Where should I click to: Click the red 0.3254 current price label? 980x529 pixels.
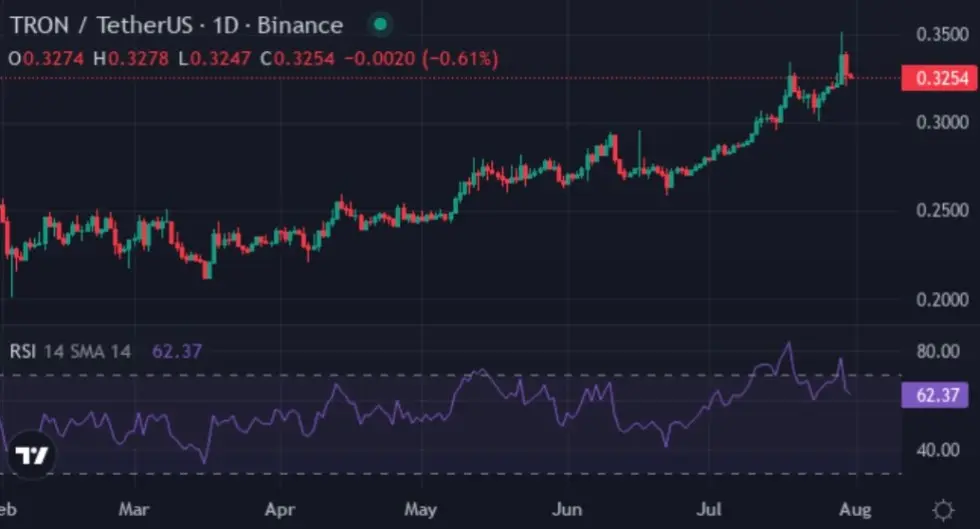(939, 78)
